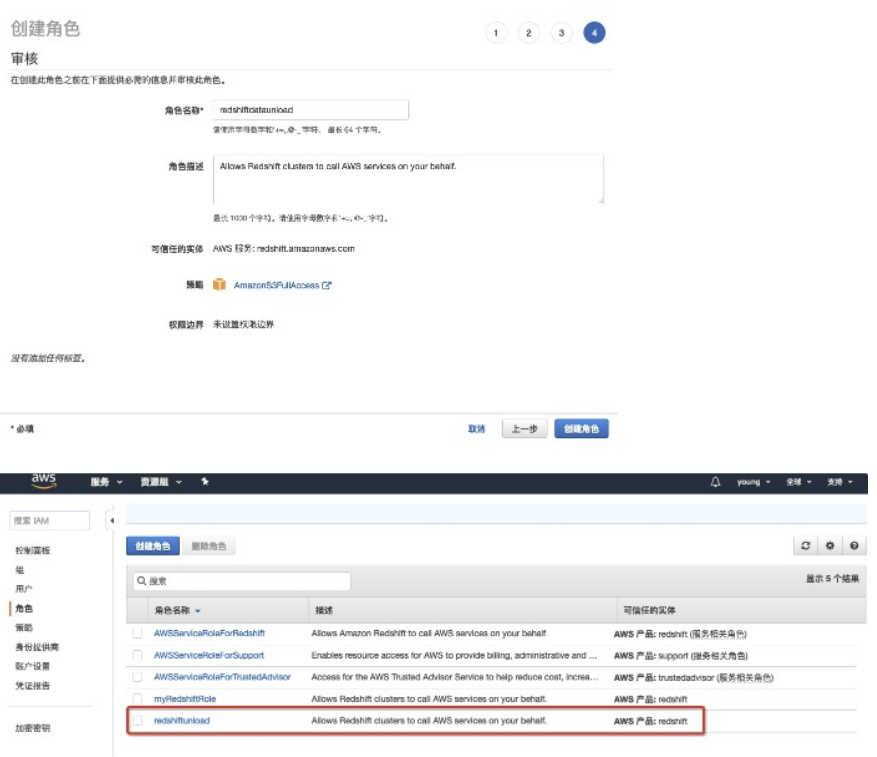Click the redshift.amazonaws.com trusted entity text
This screenshot has width=877, height=757.
[305, 249]
